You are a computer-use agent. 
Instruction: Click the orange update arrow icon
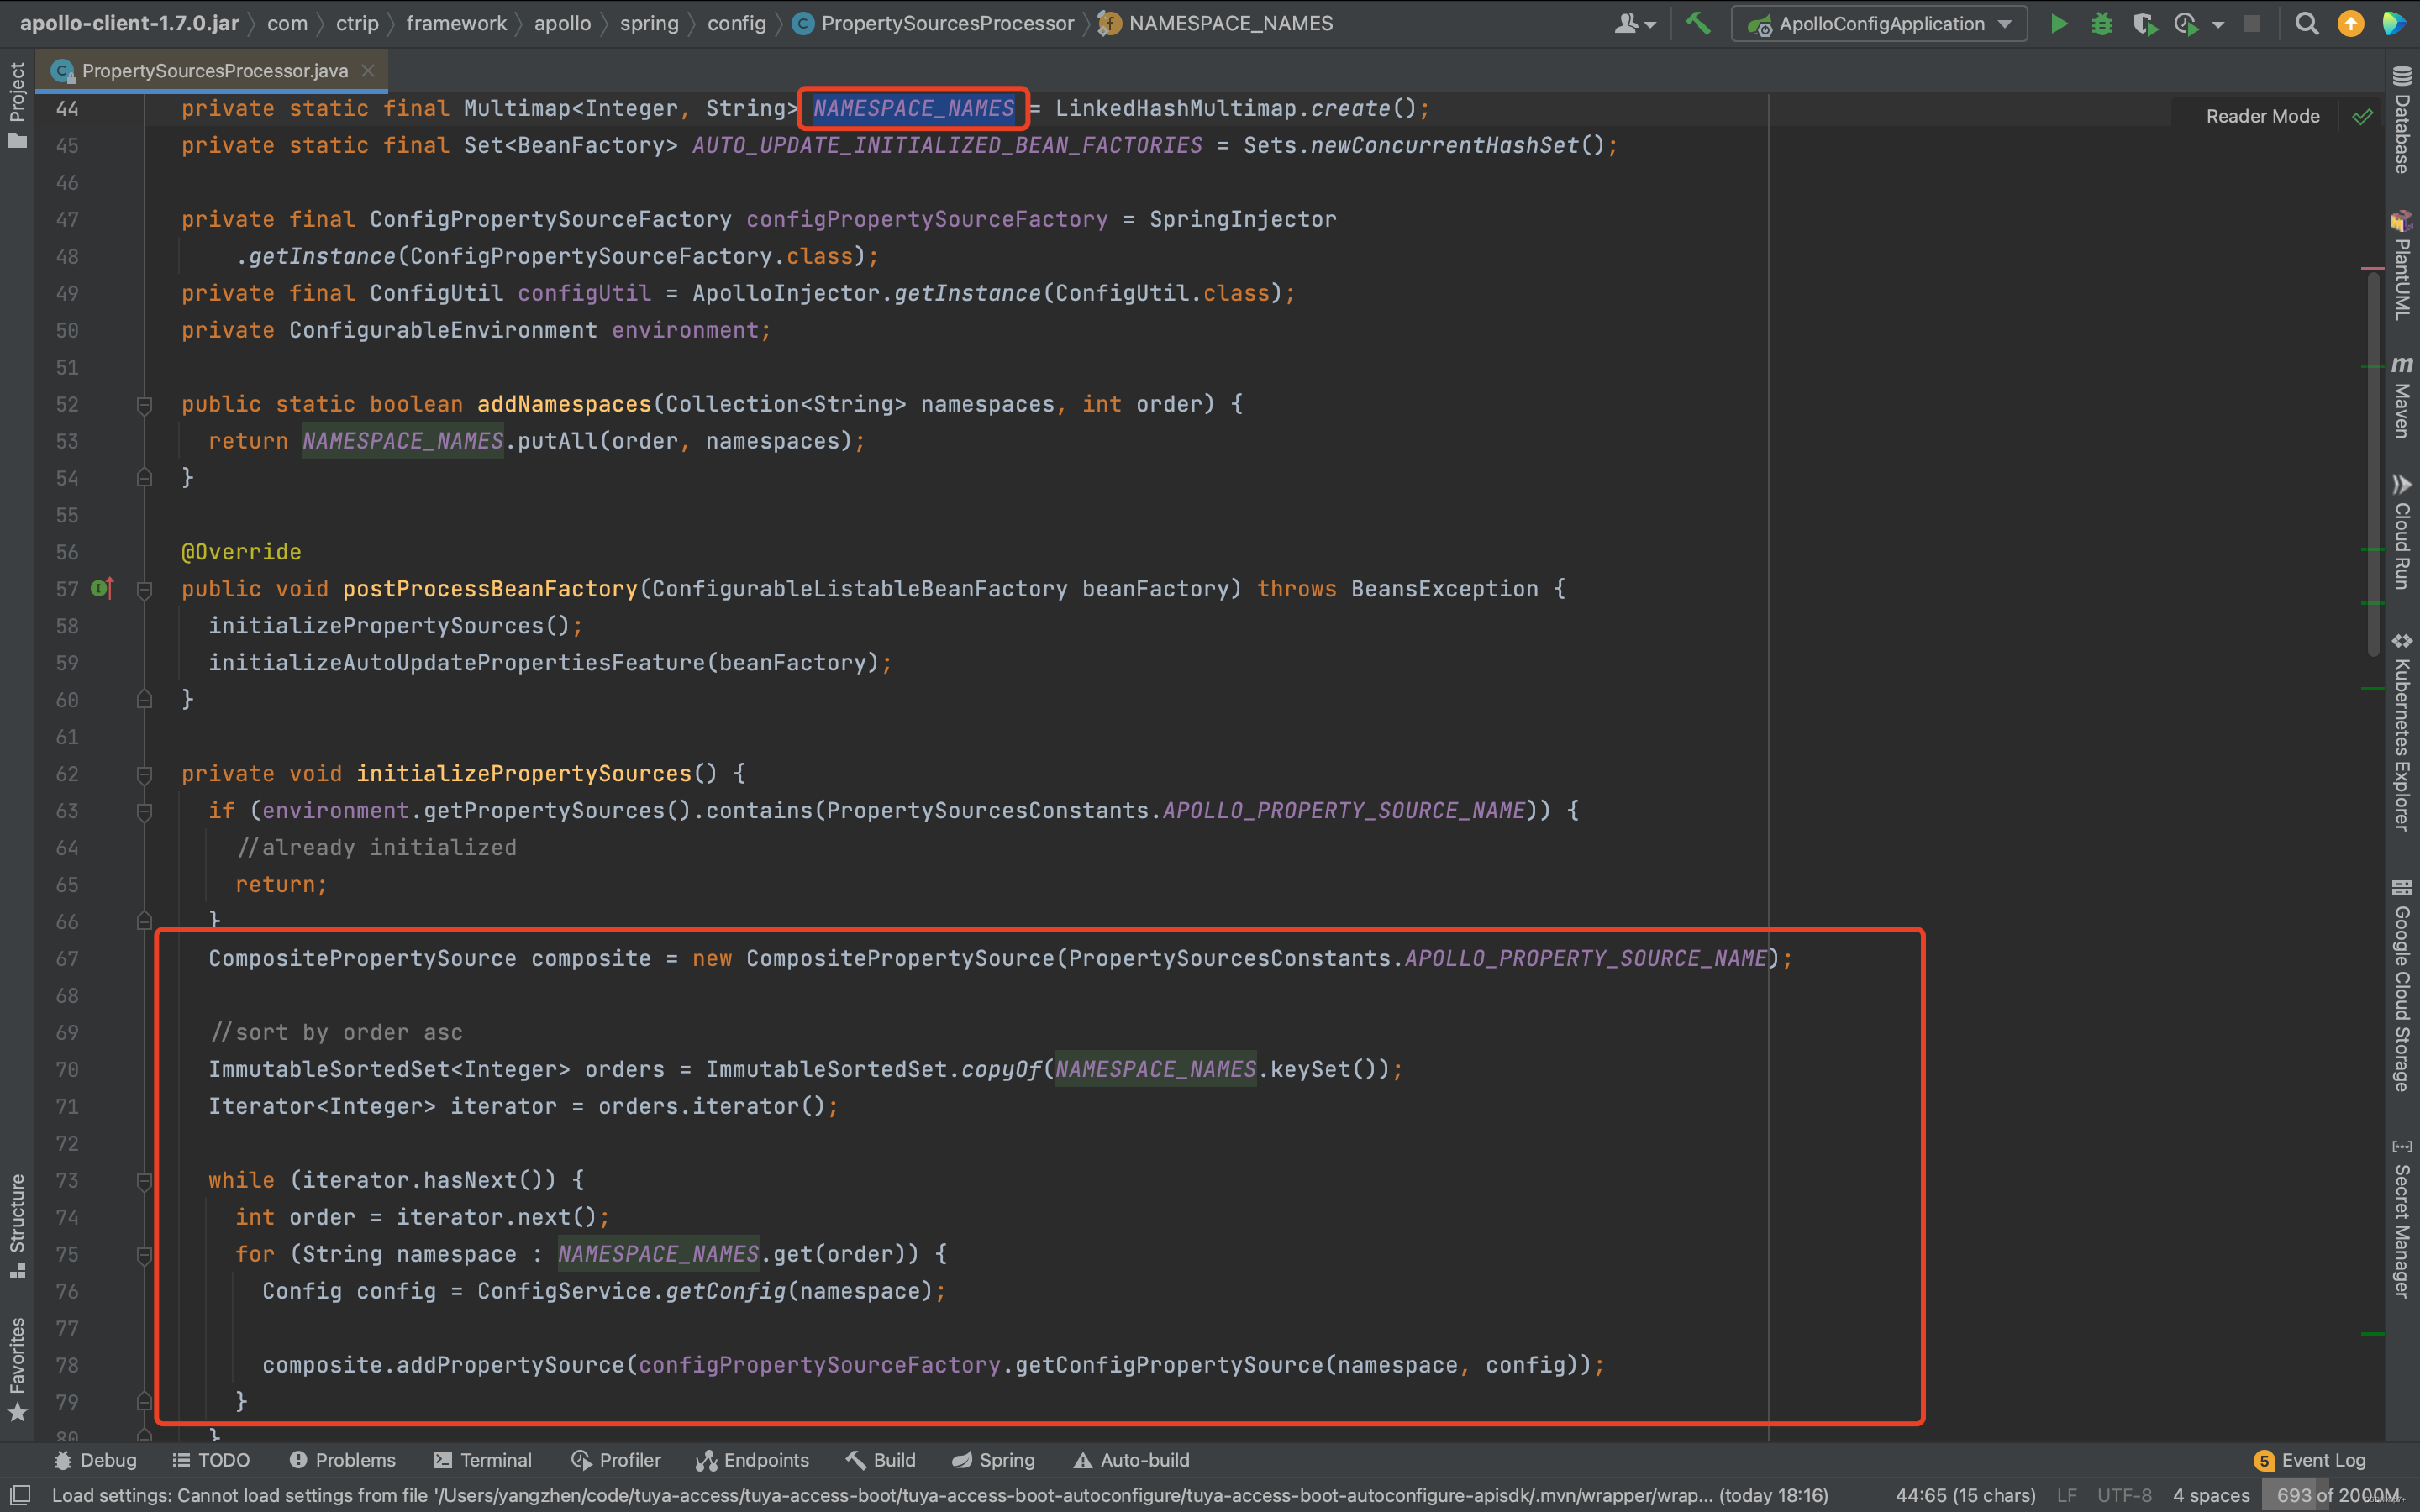click(2350, 24)
